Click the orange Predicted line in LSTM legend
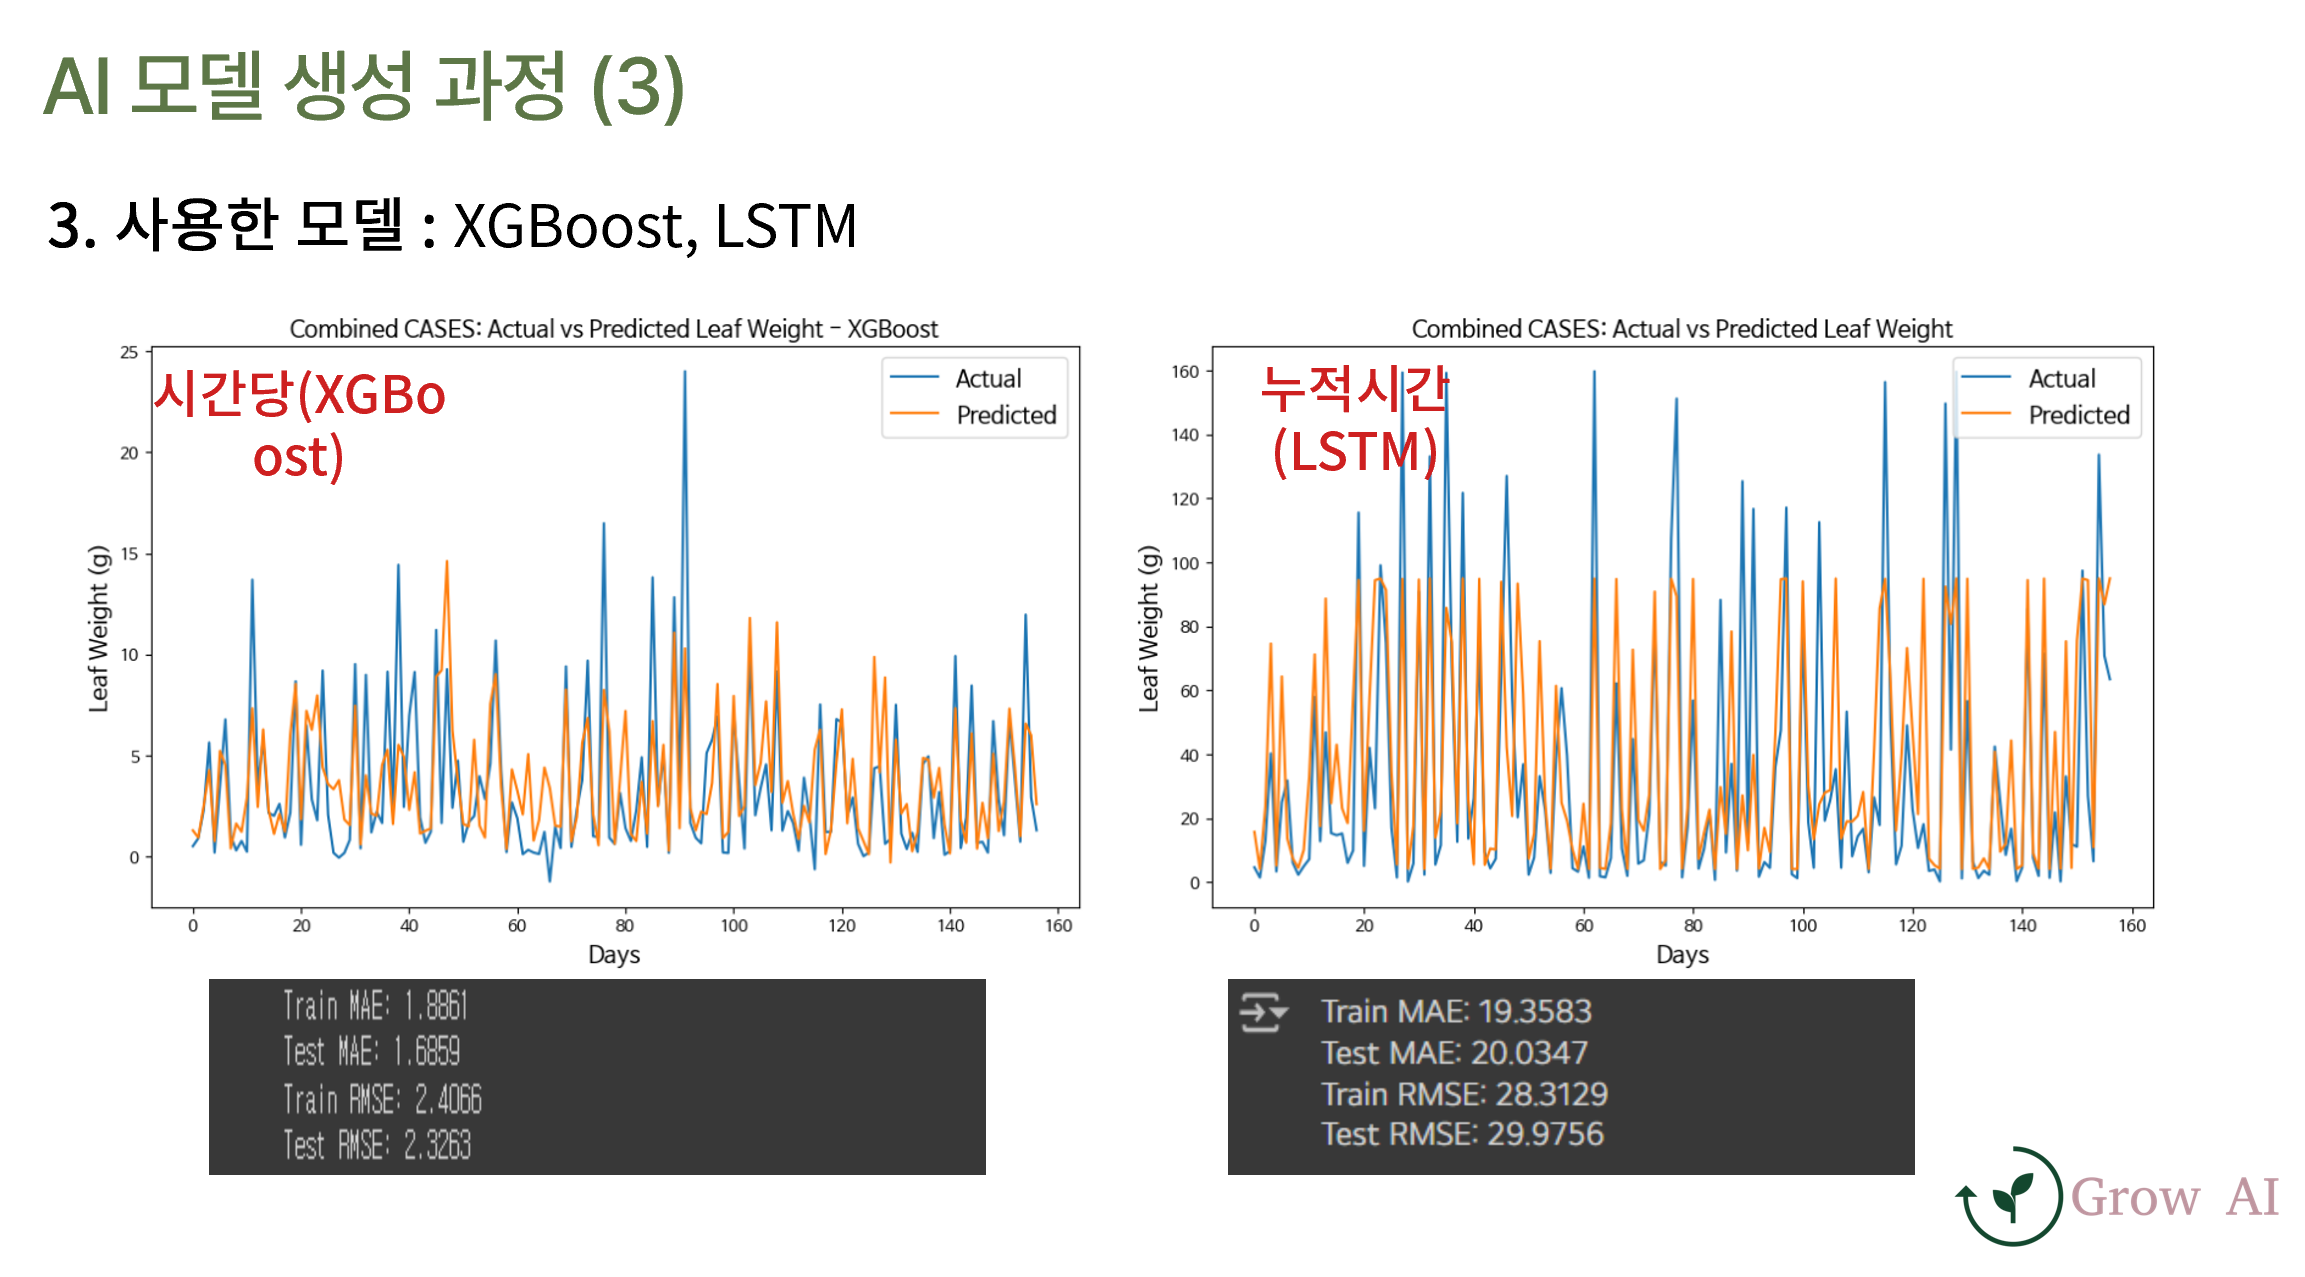The image size is (2305, 1277). point(1986,414)
